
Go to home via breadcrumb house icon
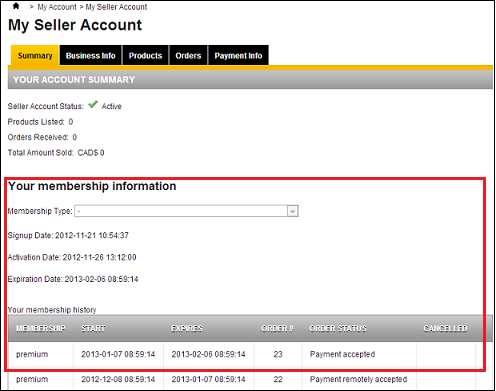[x=16, y=6]
